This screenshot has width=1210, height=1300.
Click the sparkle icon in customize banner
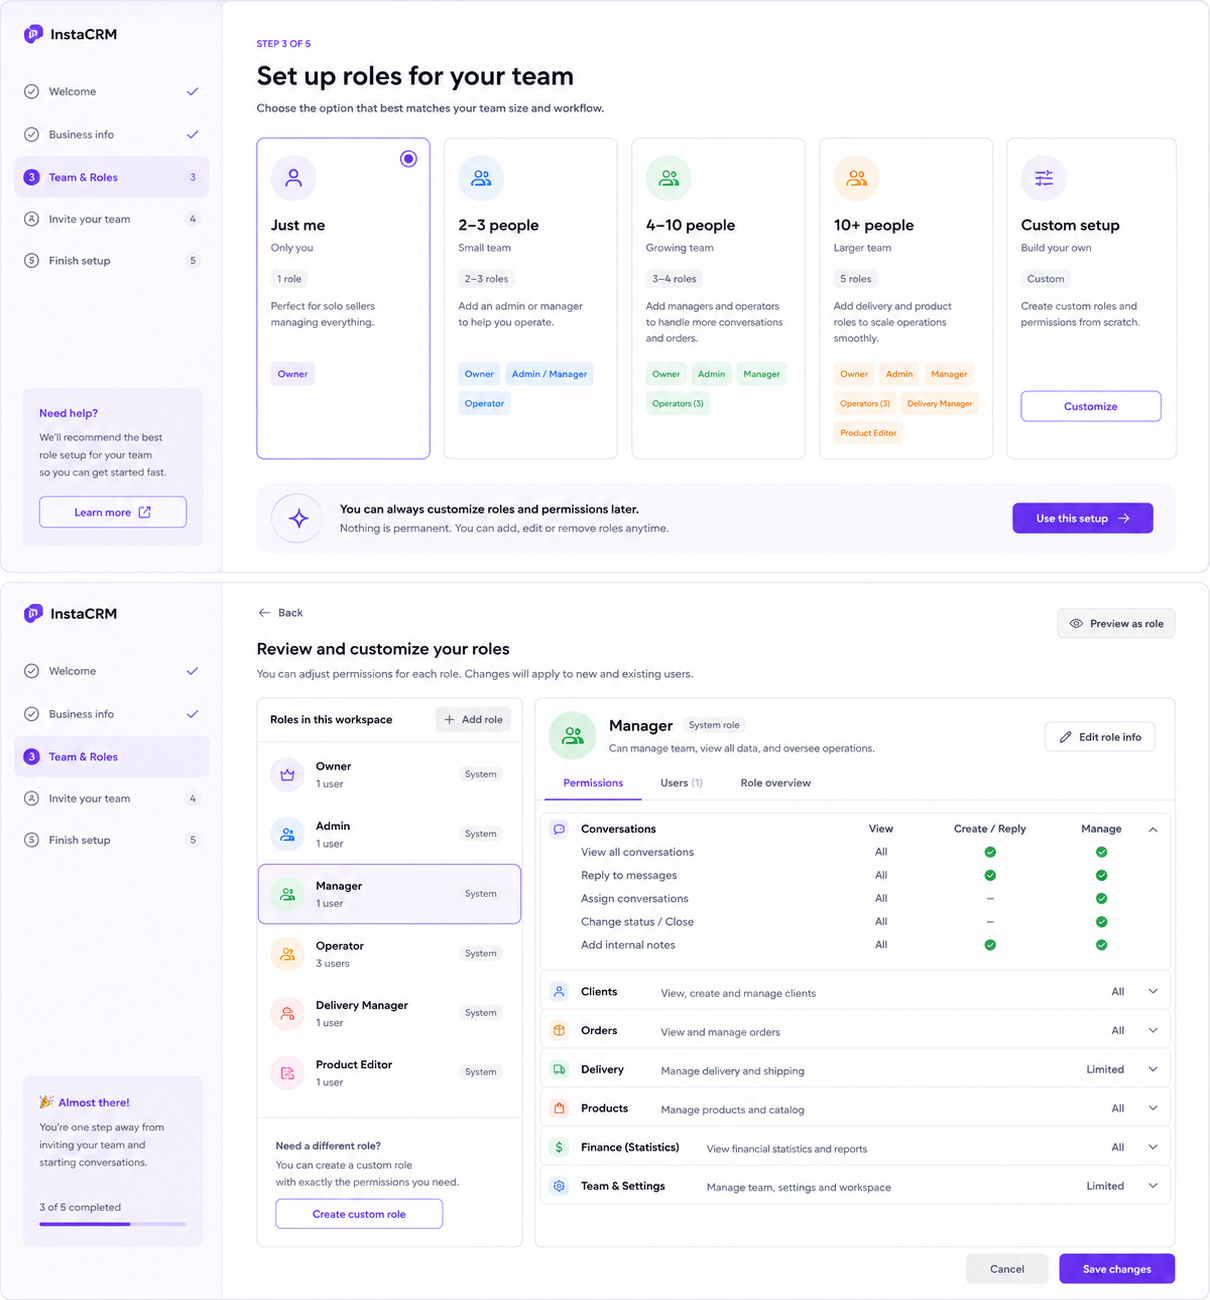(298, 518)
